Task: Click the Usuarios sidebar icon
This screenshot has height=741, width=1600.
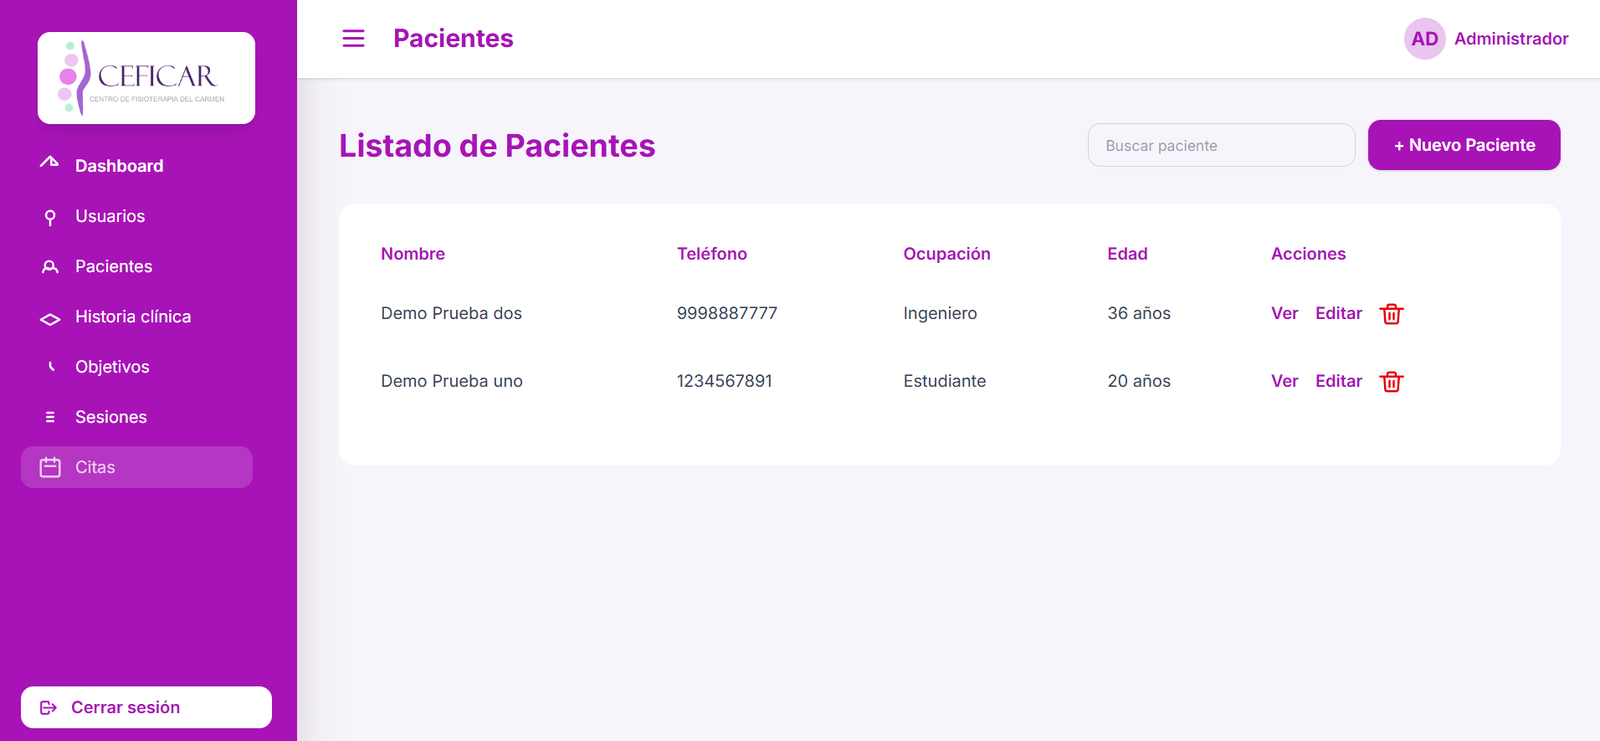Action: click(x=50, y=217)
